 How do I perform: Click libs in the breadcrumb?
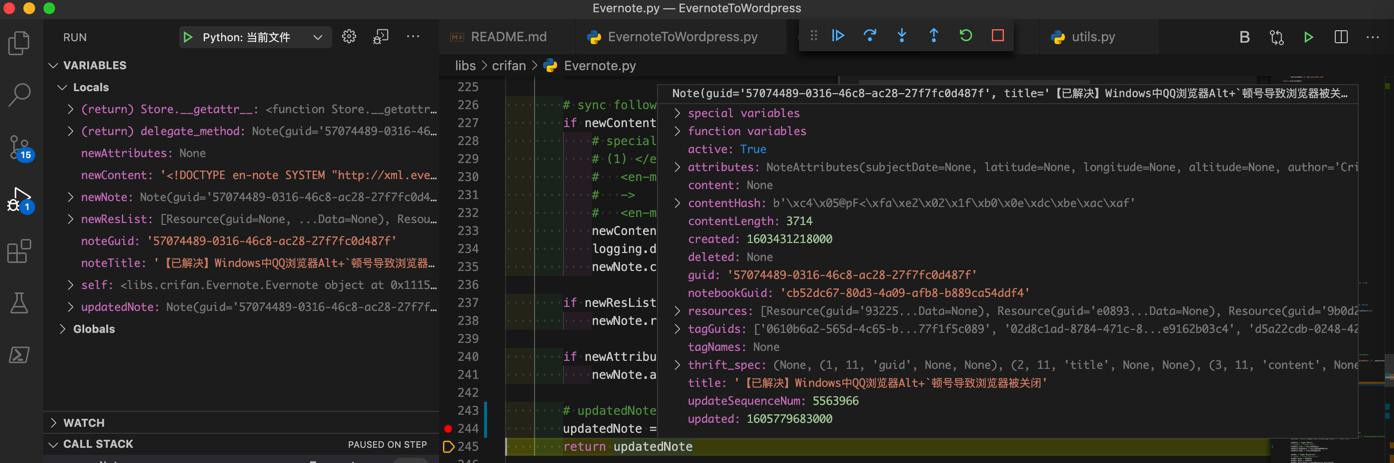coord(465,65)
